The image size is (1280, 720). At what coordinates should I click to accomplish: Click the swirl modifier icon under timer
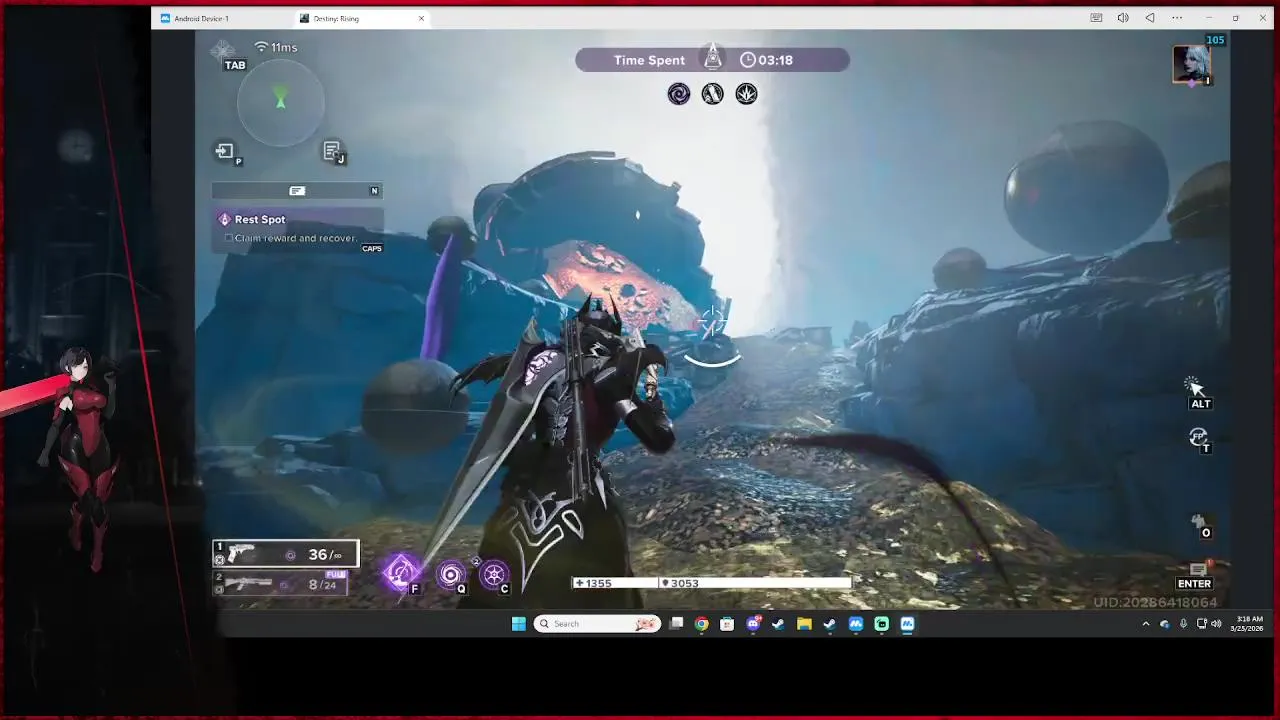tap(678, 94)
